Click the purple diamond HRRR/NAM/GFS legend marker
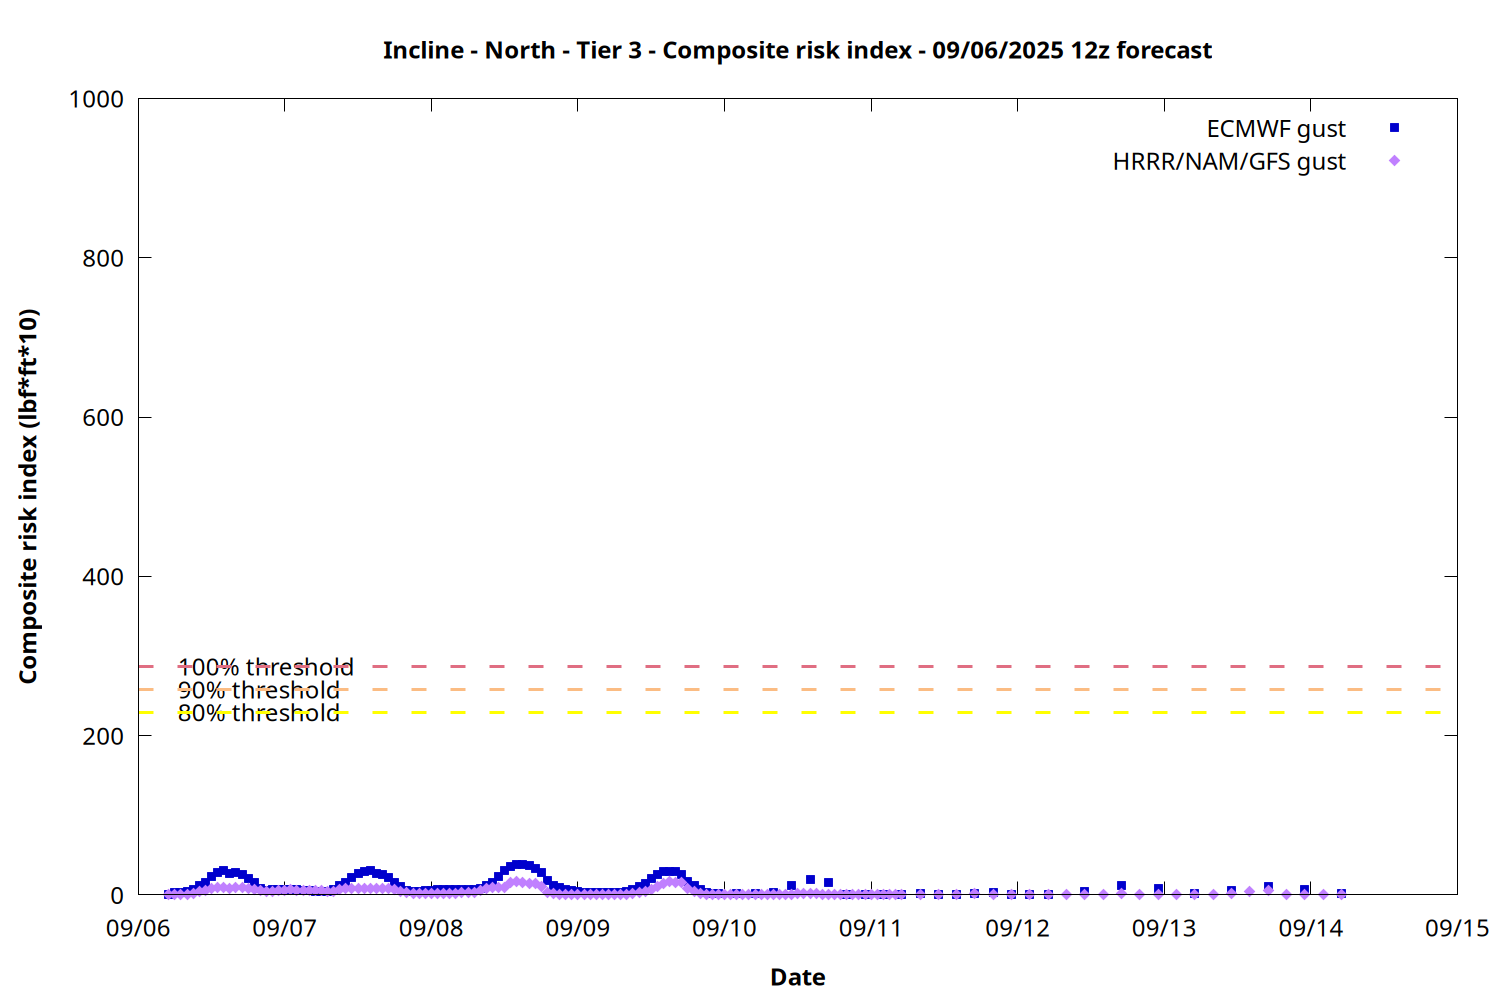 click(x=1394, y=161)
